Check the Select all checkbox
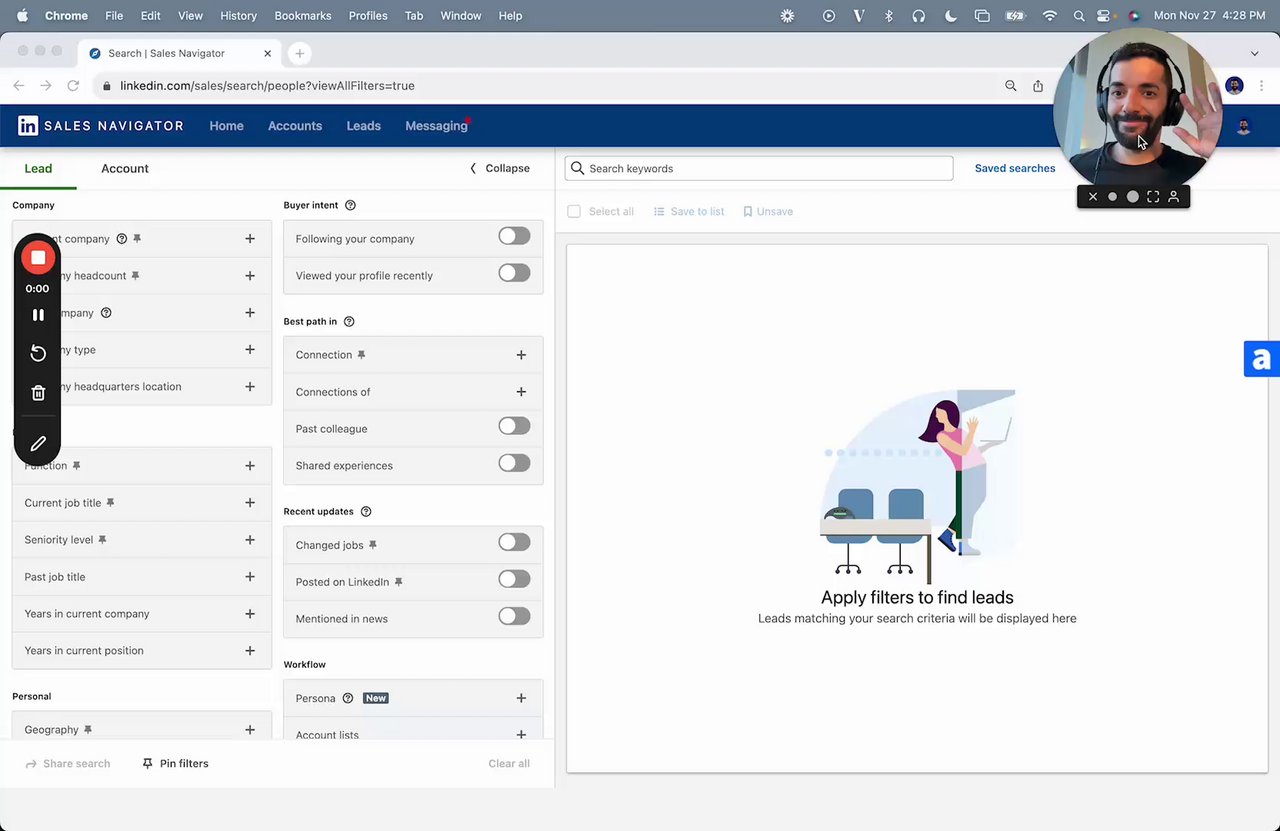 pos(574,212)
